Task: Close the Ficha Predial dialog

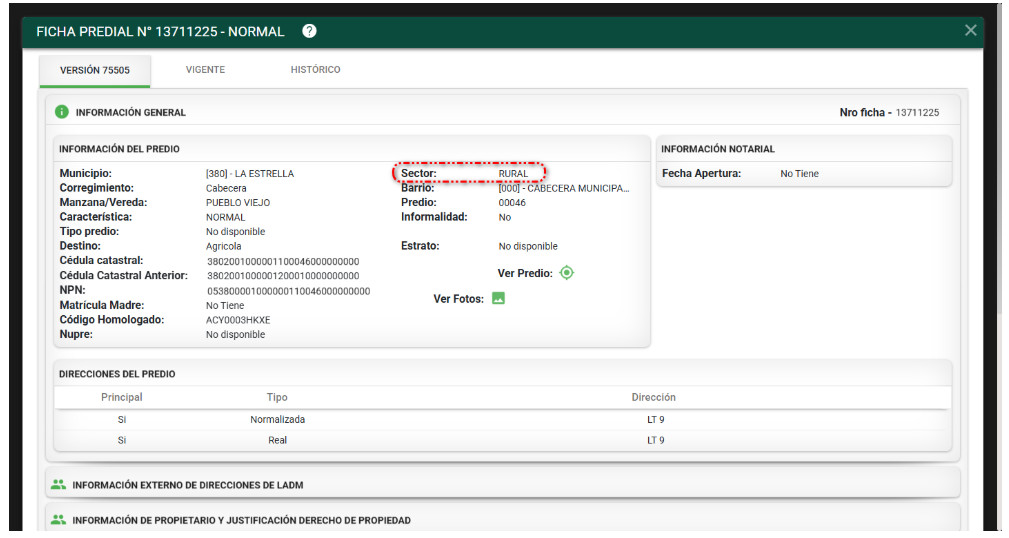Action: click(970, 30)
